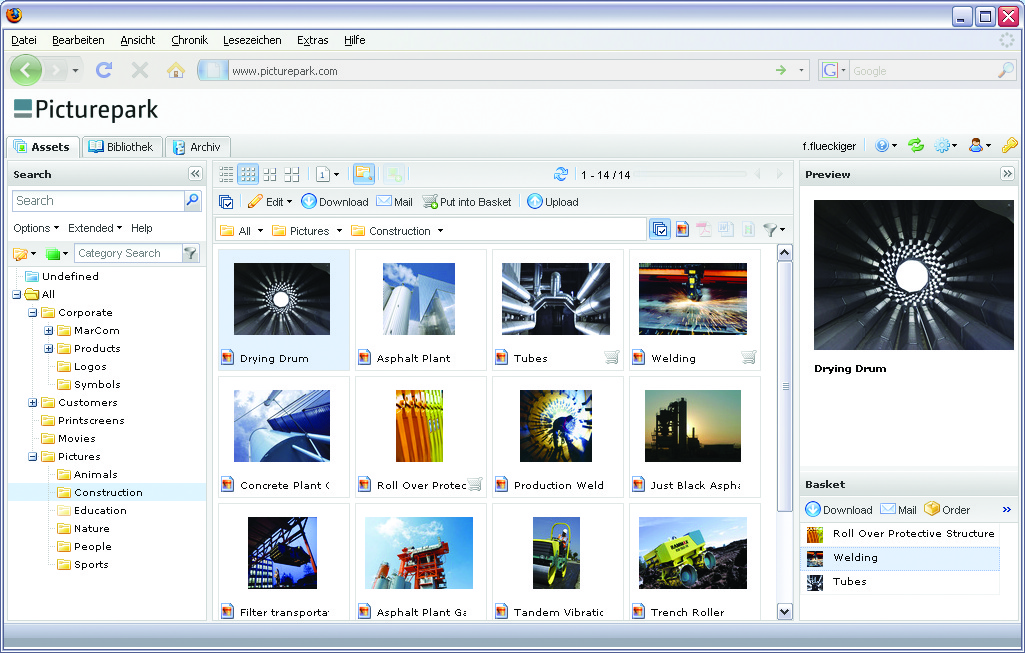Collapse the Search panel
1025x653 pixels.
(195, 173)
